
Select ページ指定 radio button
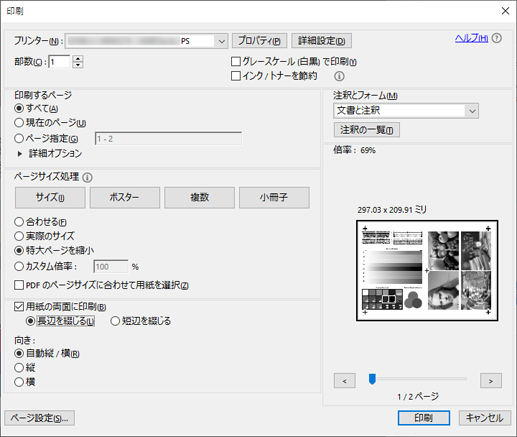[x=19, y=138]
